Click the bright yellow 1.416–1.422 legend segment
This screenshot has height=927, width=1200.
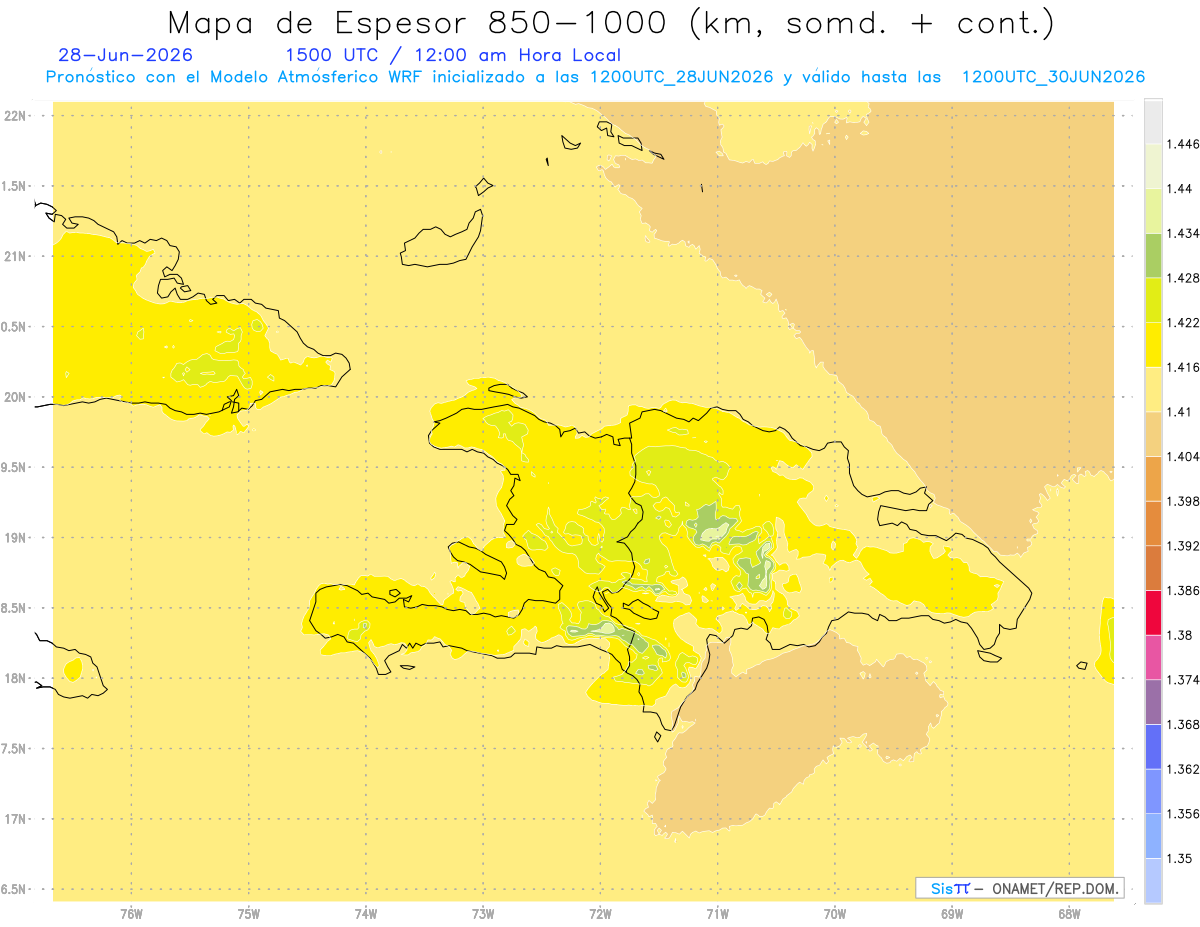(1153, 345)
